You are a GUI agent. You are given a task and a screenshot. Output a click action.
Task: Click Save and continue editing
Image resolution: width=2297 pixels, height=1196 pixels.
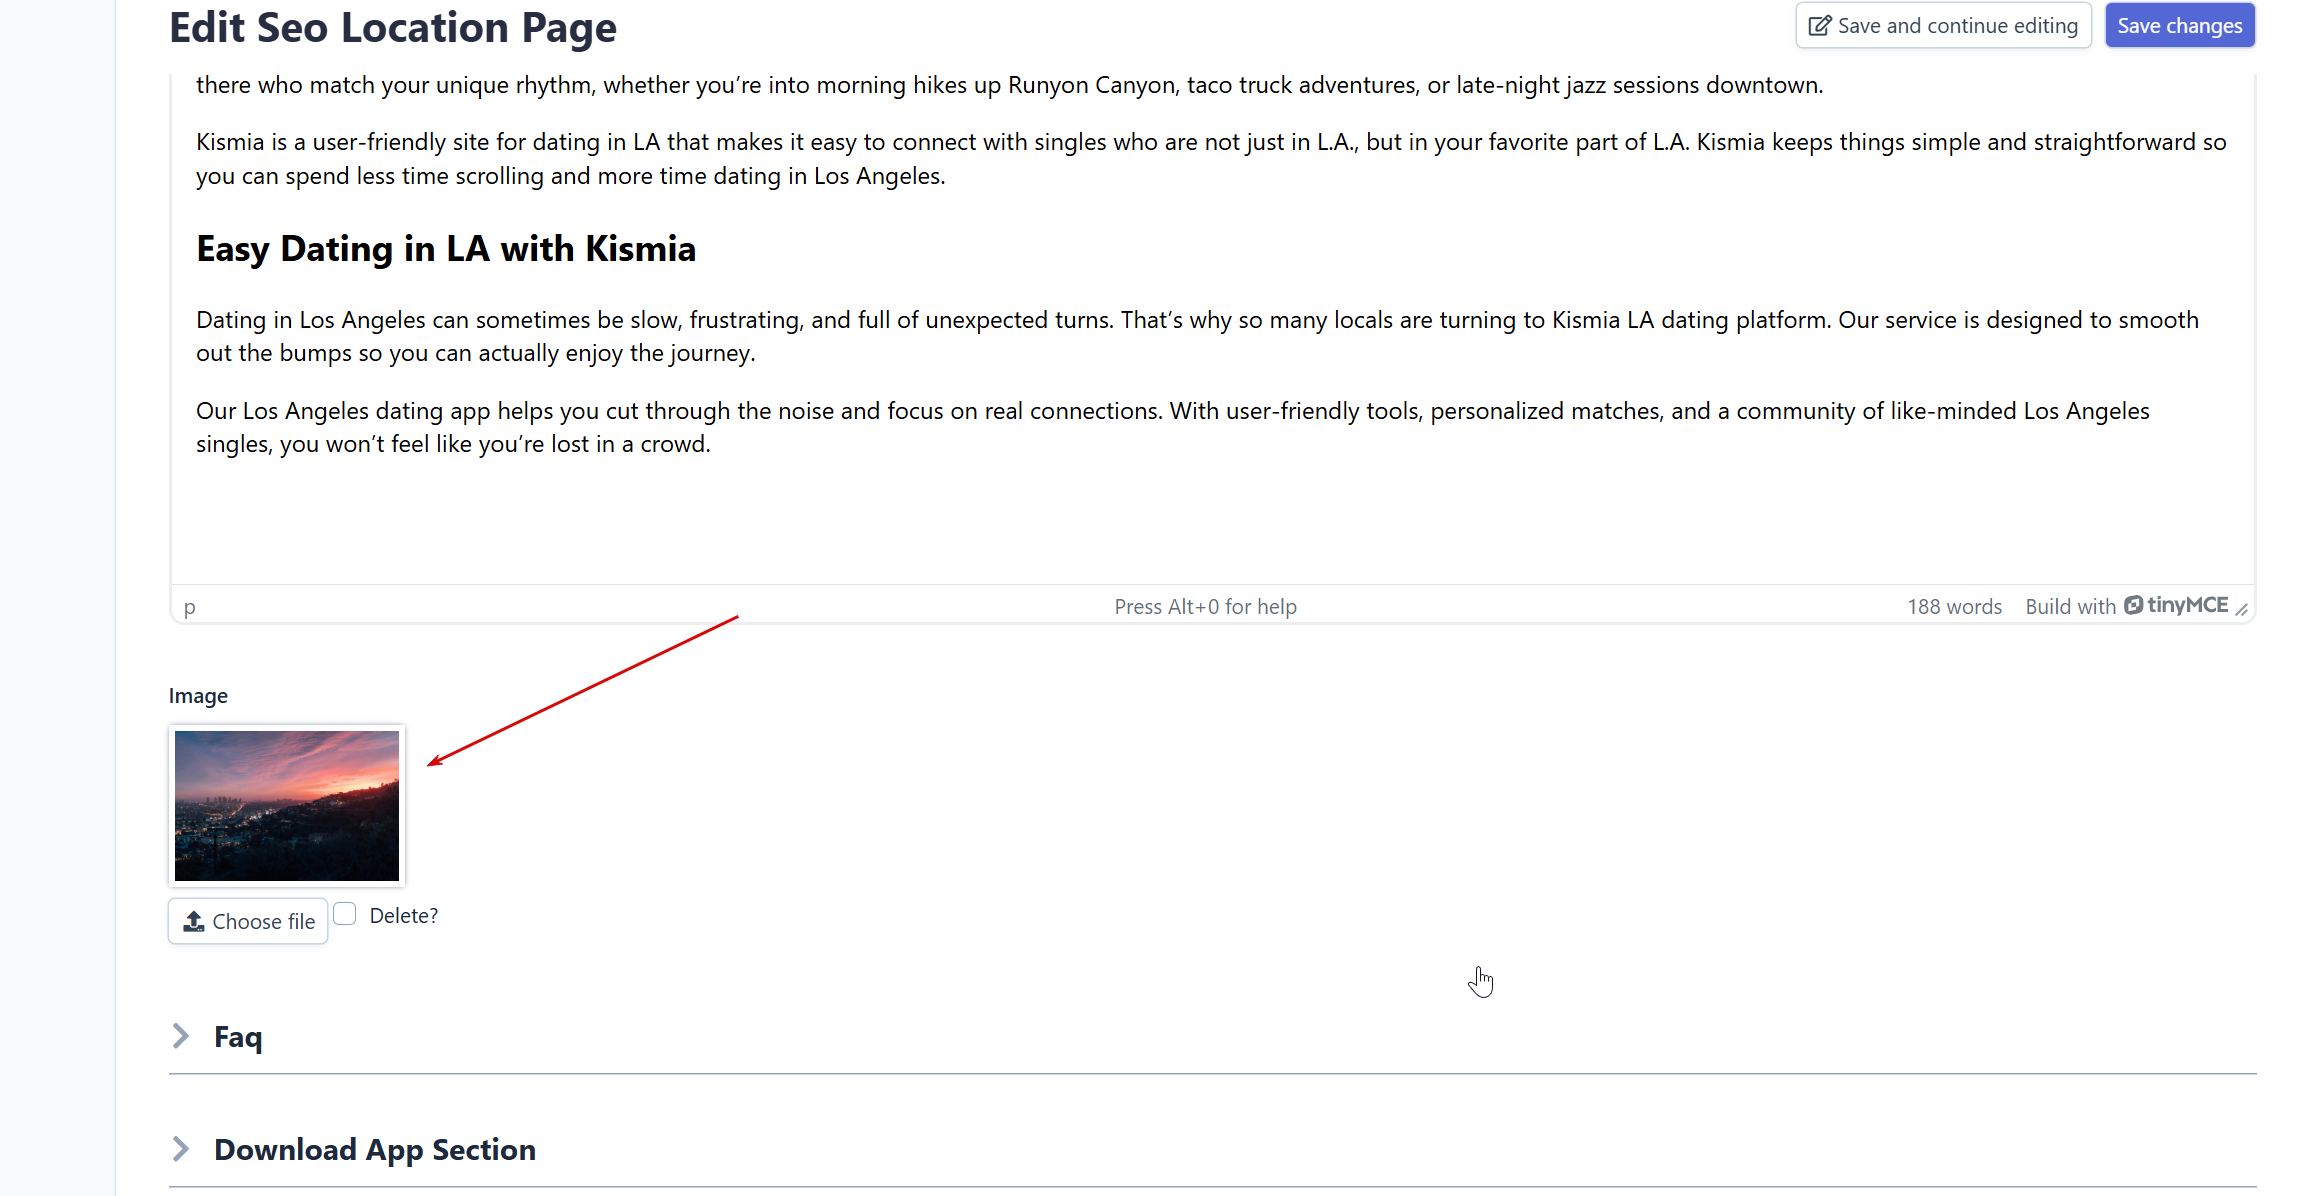click(x=1943, y=26)
